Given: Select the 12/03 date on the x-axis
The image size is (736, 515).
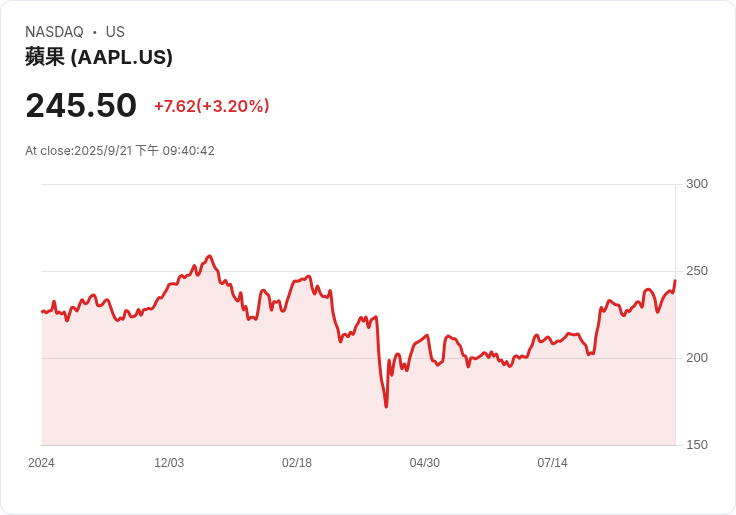Looking at the screenshot, I should (169, 463).
